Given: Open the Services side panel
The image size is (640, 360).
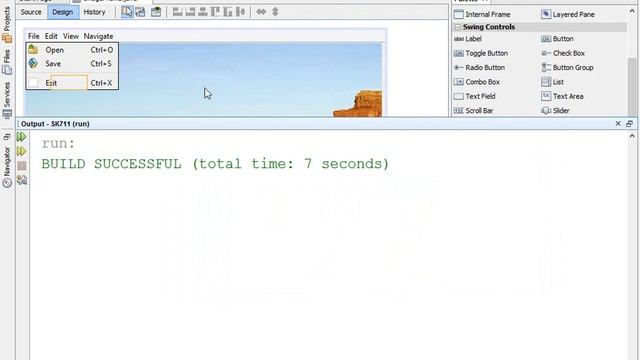Looking at the screenshot, I should (7, 100).
